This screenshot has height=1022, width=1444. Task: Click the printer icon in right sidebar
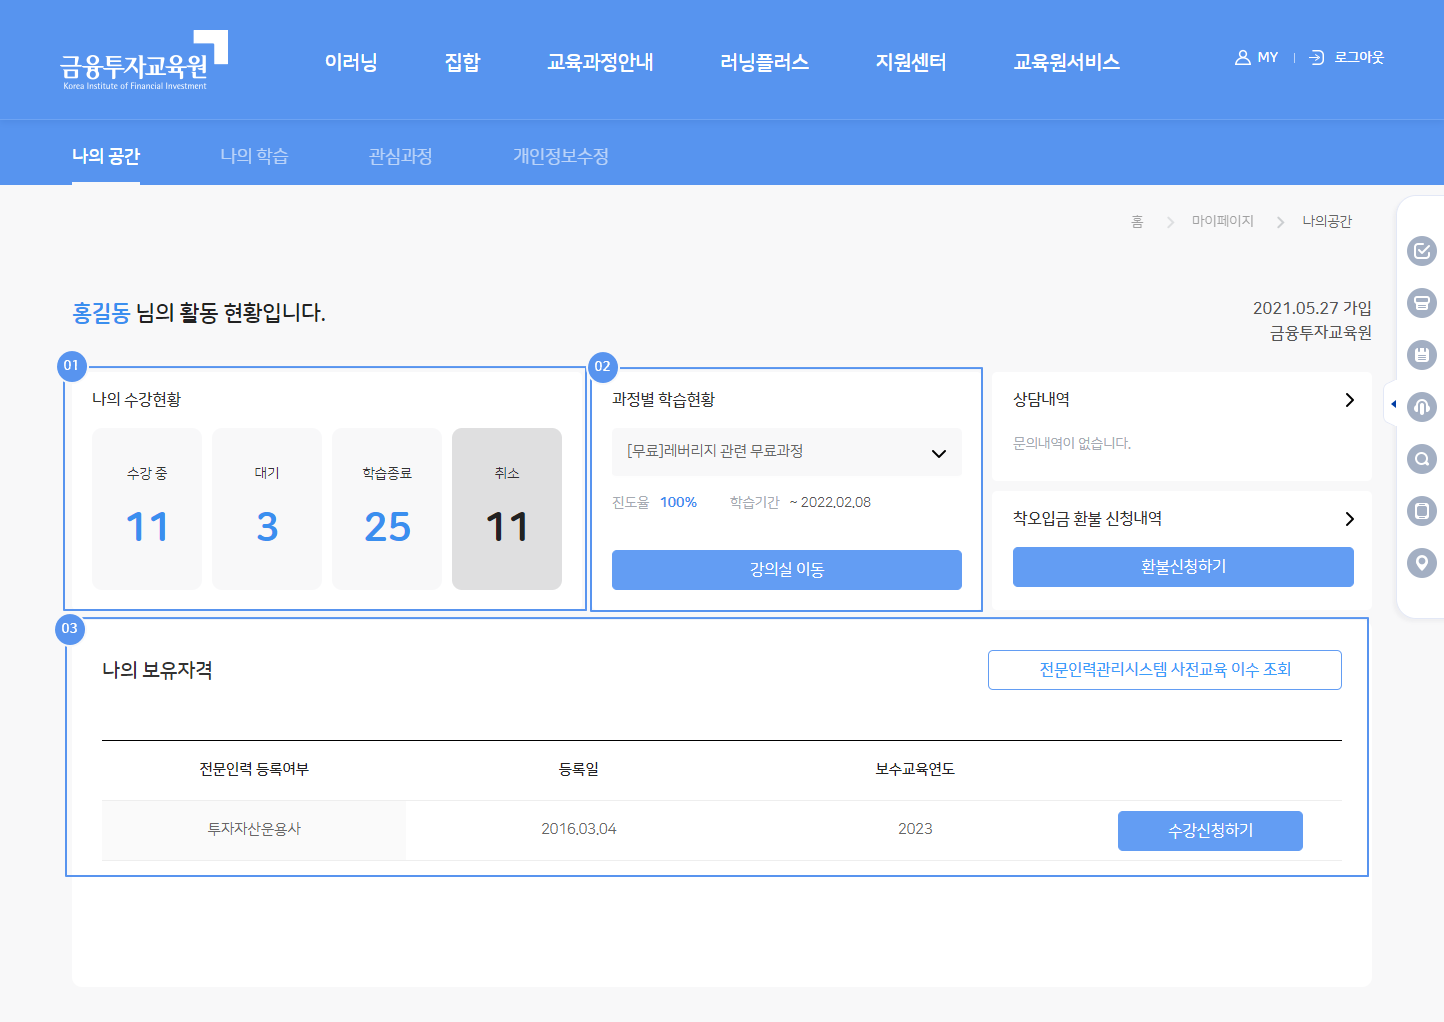coord(1421,303)
